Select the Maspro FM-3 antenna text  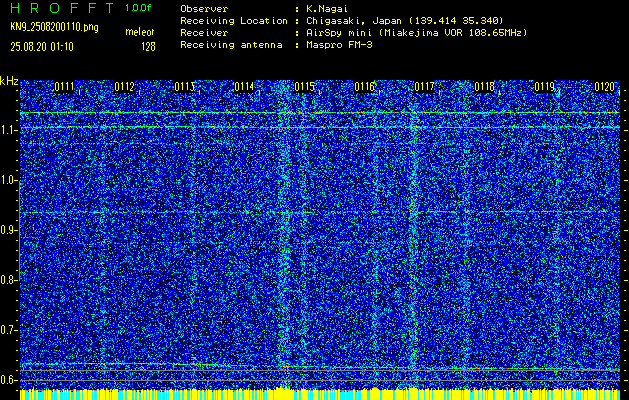coord(339,45)
